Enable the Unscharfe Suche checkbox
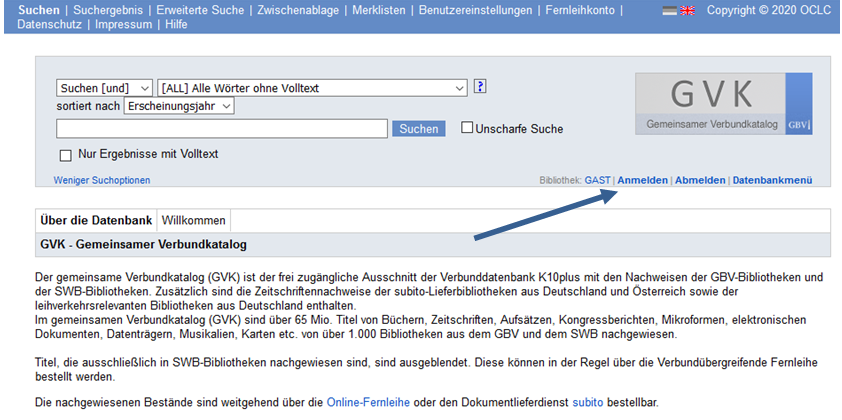This screenshot has height=420, width=842. (x=467, y=128)
